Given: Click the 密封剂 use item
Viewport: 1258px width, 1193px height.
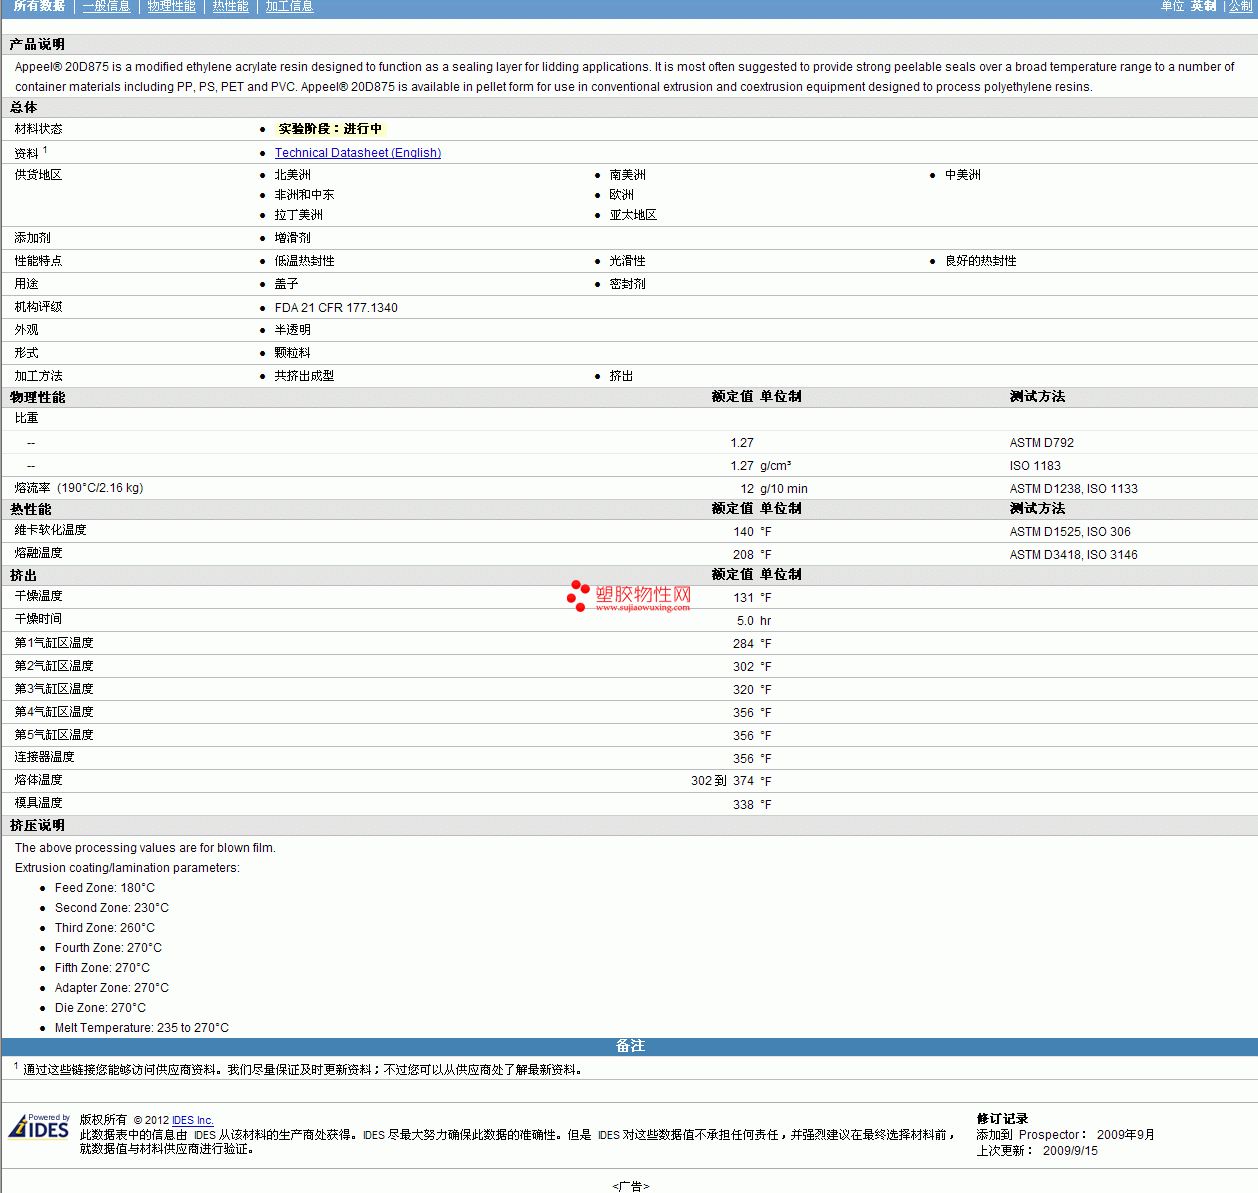Looking at the screenshot, I should pyautogui.click(x=628, y=284).
